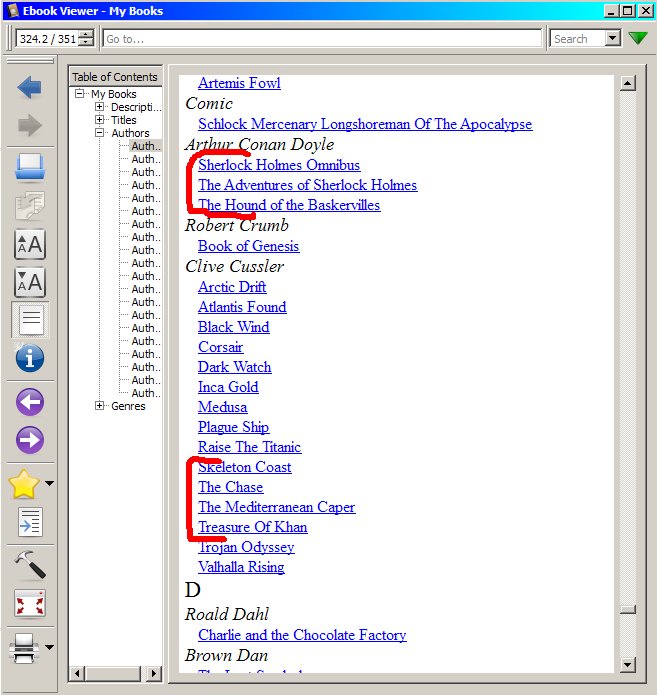
Task: Click the Print icon
Action: point(23,648)
